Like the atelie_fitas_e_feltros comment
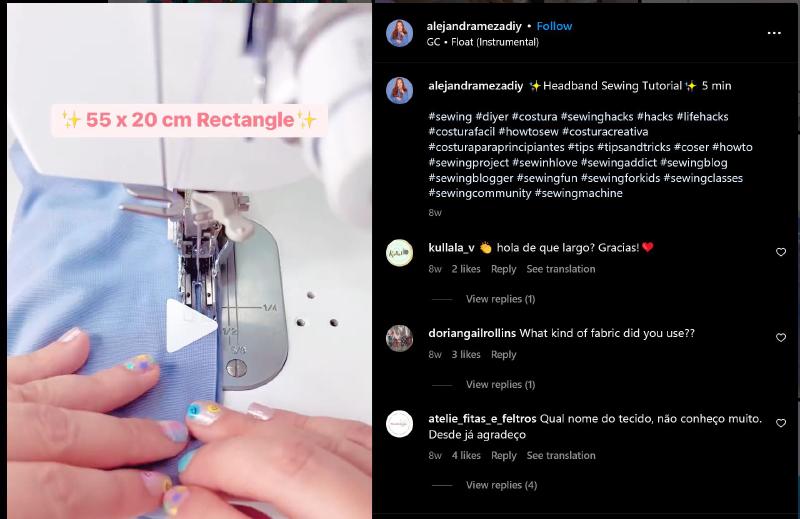The height and width of the screenshot is (519, 800). [x=781, y=423]
